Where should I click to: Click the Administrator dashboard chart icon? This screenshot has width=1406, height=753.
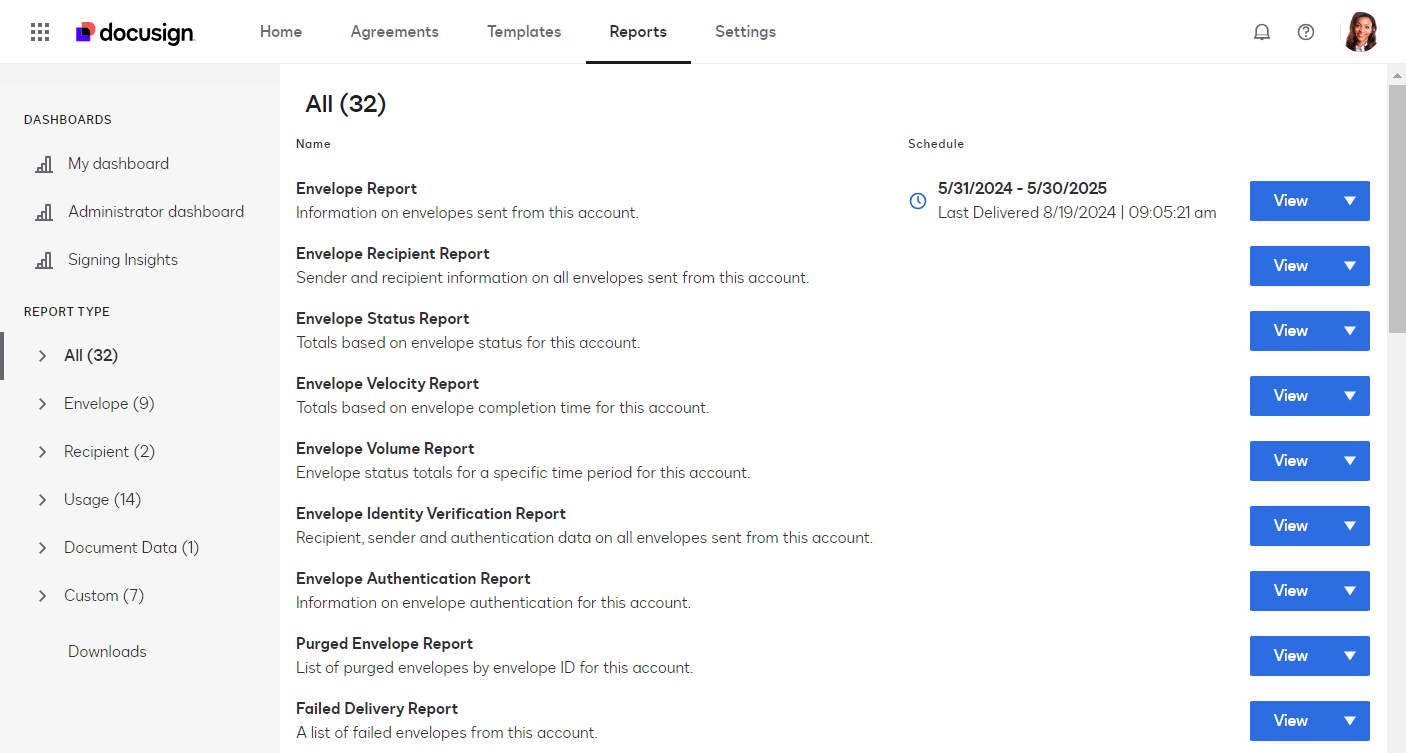pyautogui.click(x=44, y=212)
